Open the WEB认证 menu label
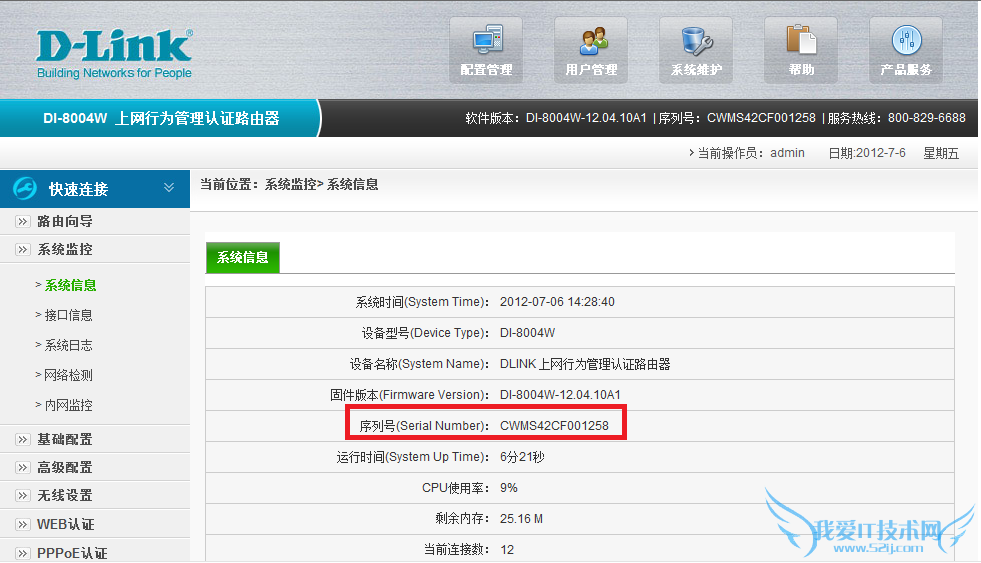 coord(66,524)
